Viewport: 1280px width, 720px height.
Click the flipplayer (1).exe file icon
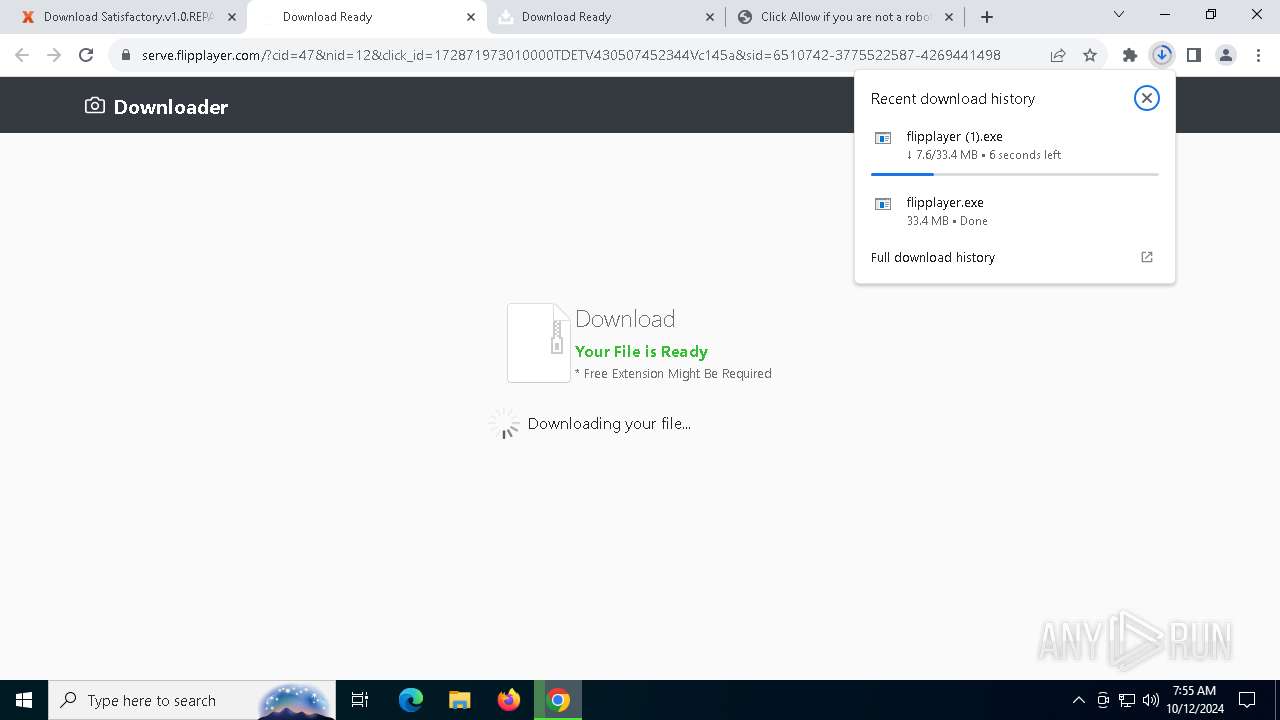tap(883, 138)
